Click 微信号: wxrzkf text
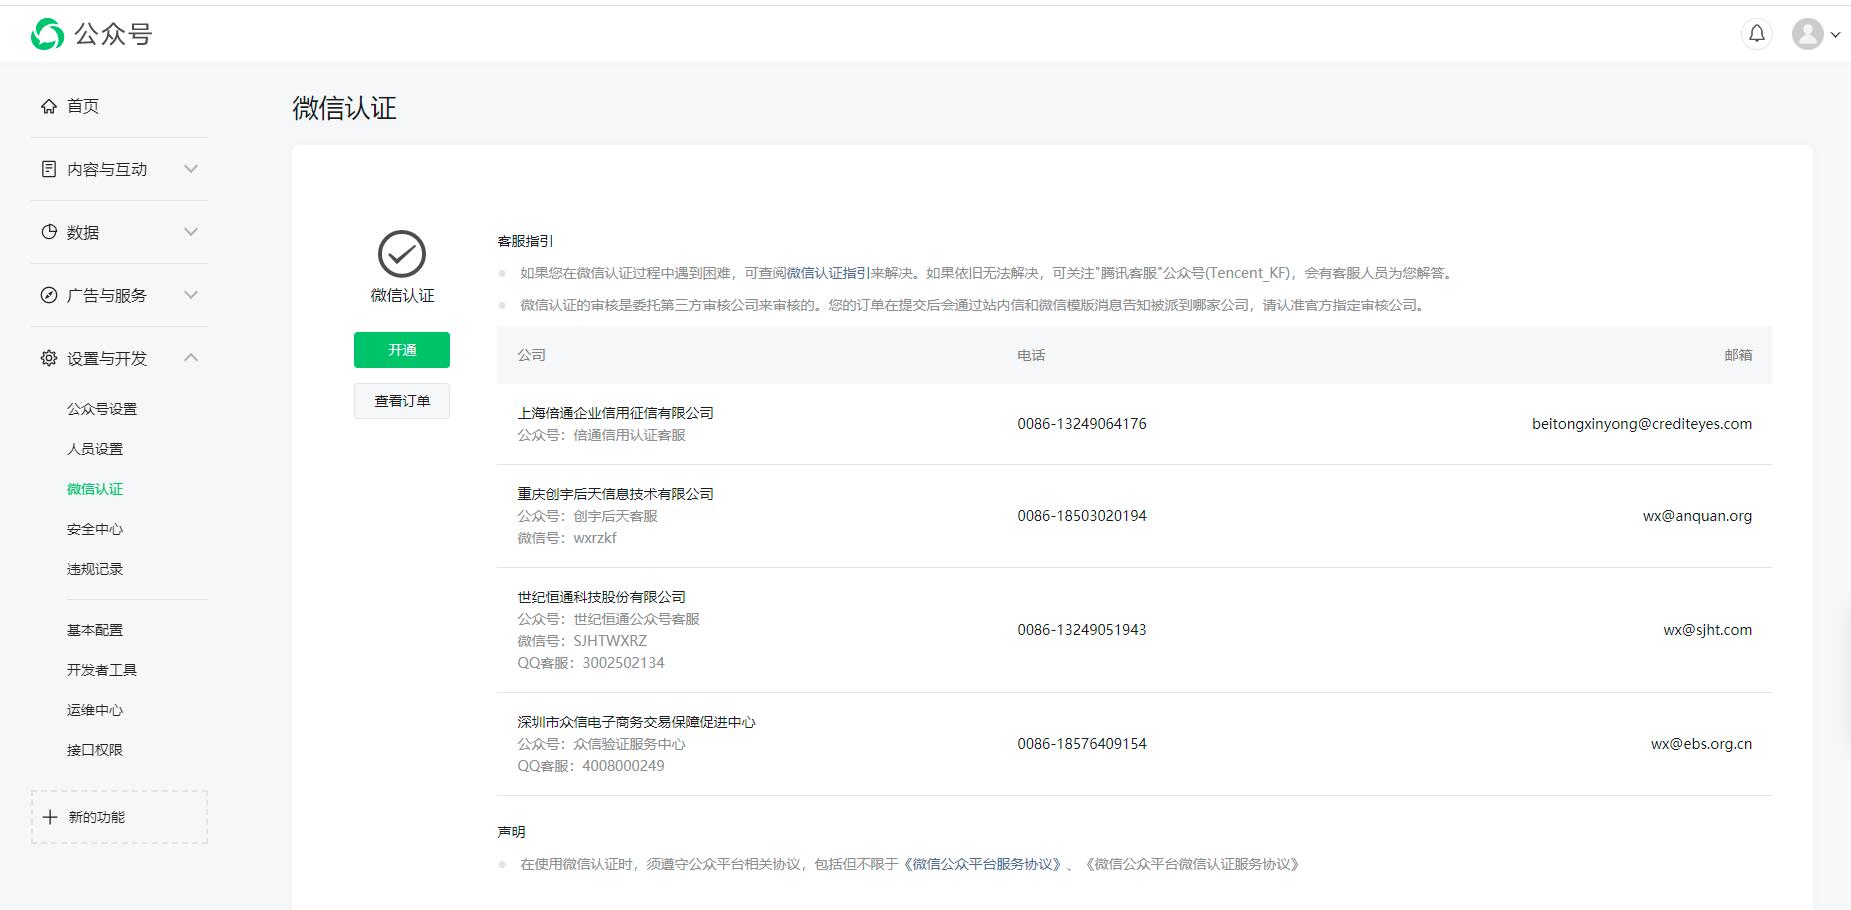The image size is (1851, 910). (567, 538)
